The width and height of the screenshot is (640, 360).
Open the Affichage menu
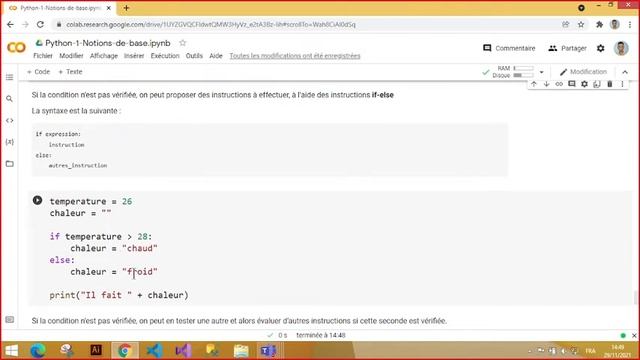[104, 56]
